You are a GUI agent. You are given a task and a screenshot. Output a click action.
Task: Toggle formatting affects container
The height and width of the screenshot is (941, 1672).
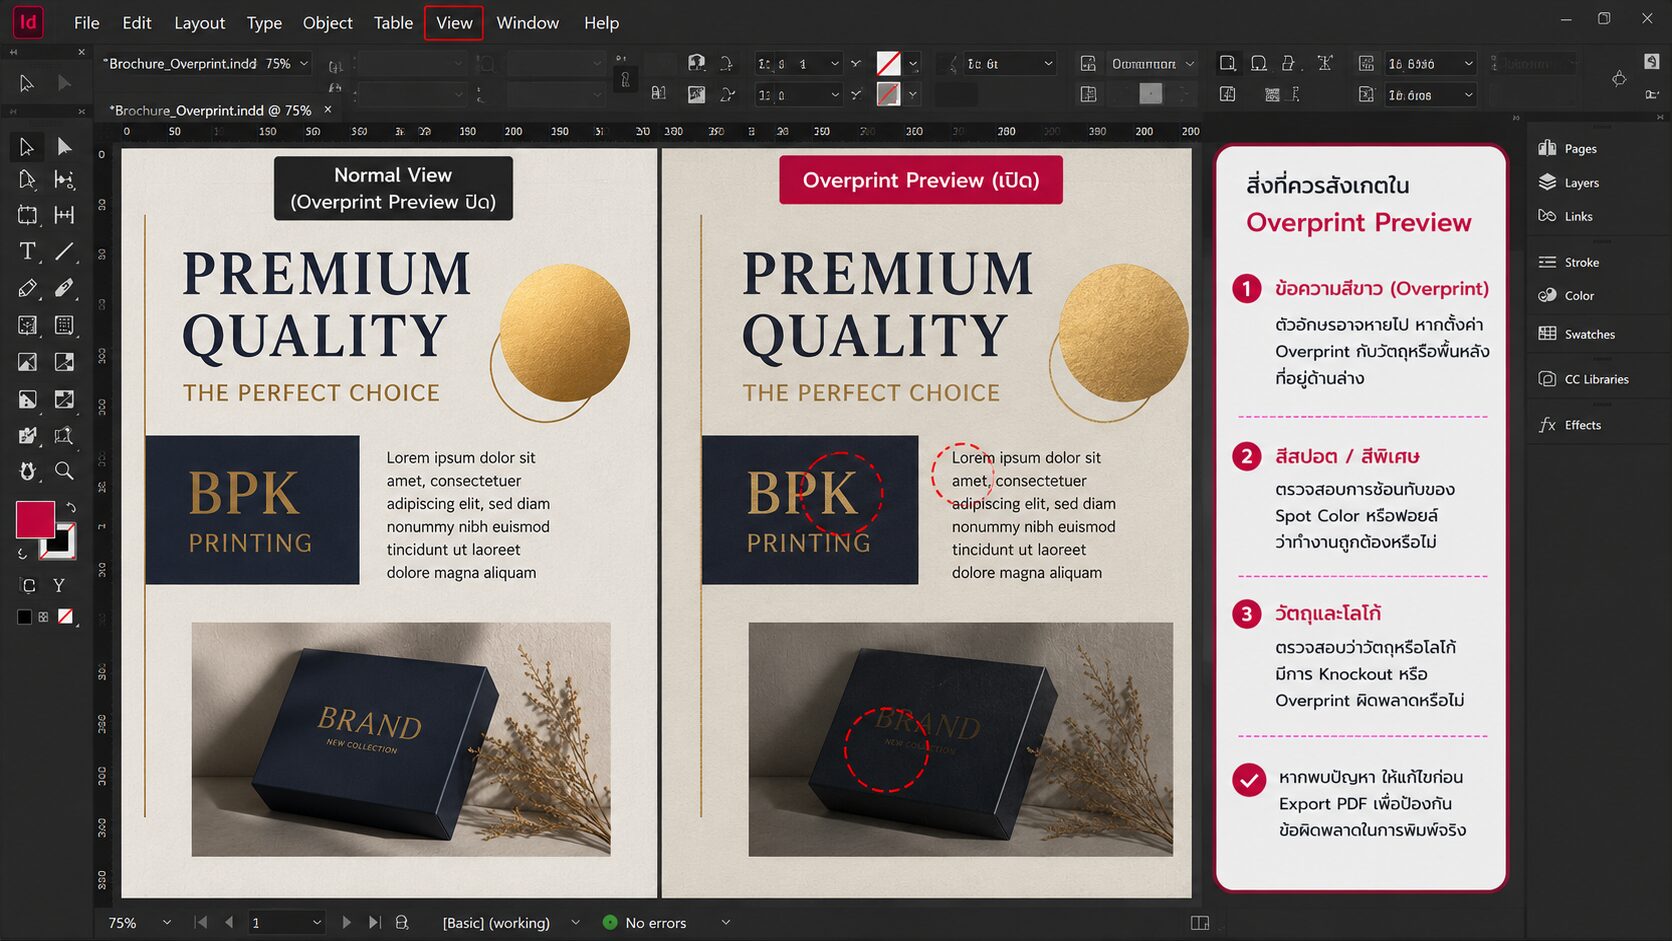click(28, 585)
